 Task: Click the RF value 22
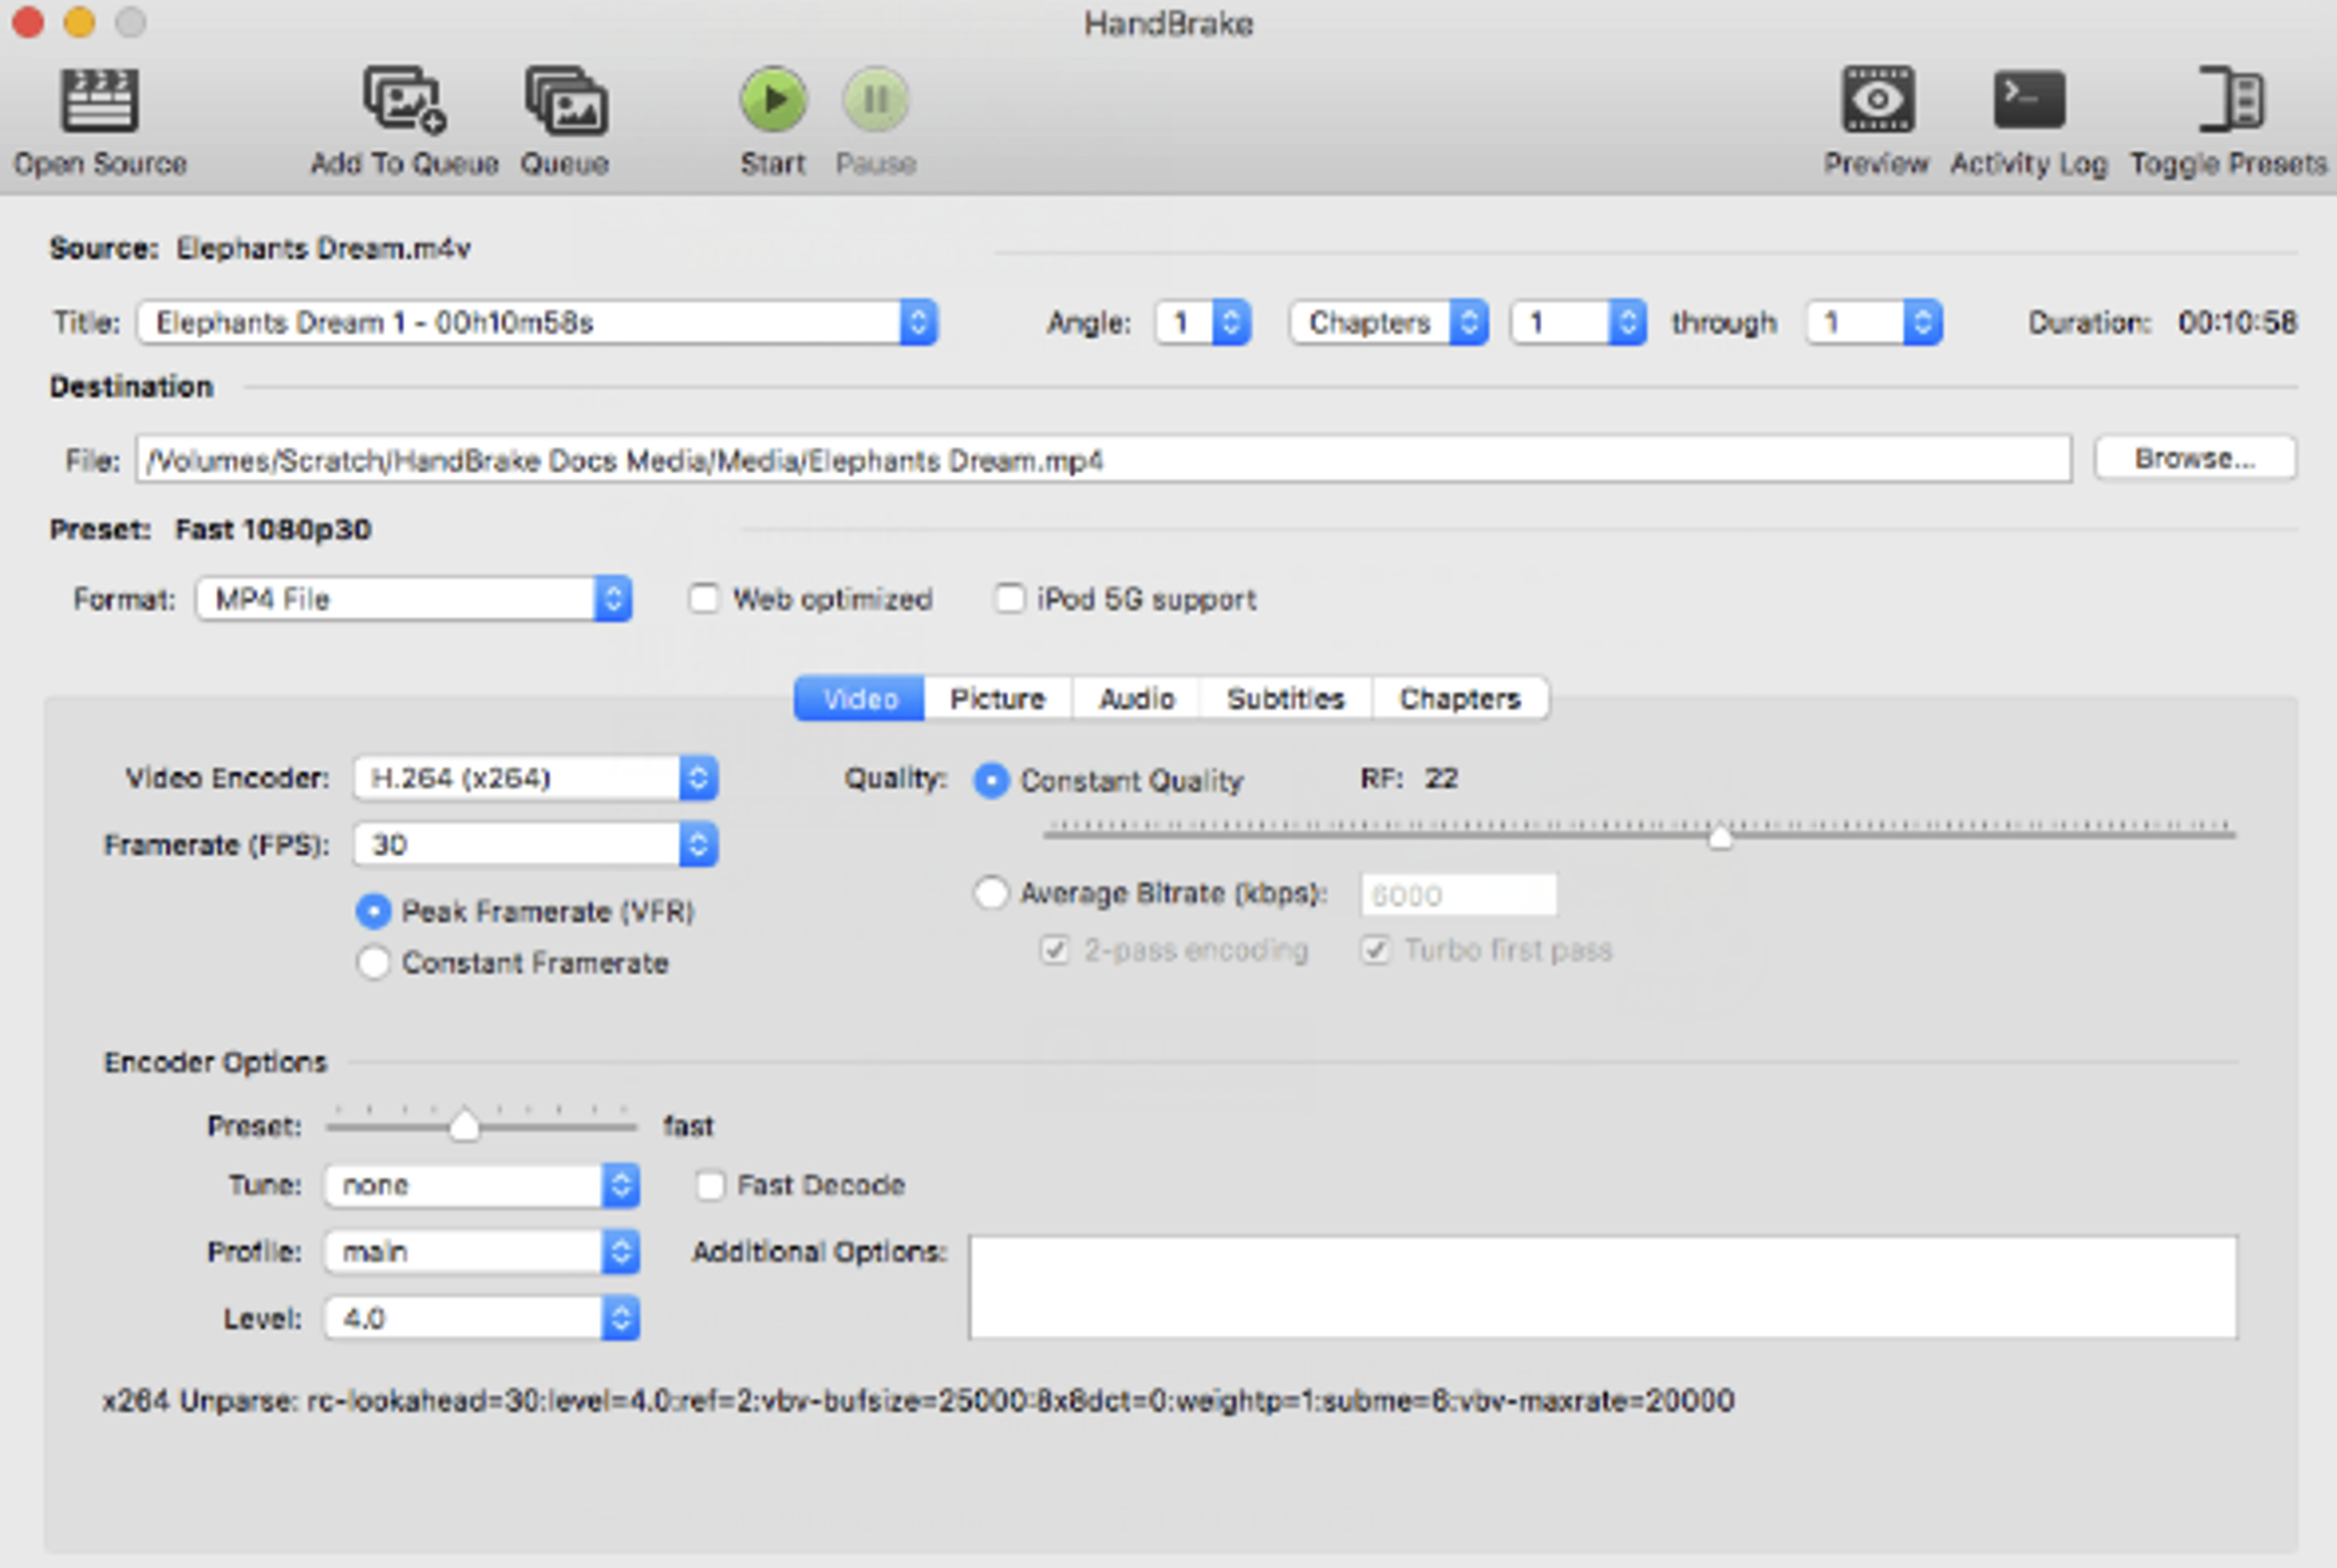coord(1441,778)
